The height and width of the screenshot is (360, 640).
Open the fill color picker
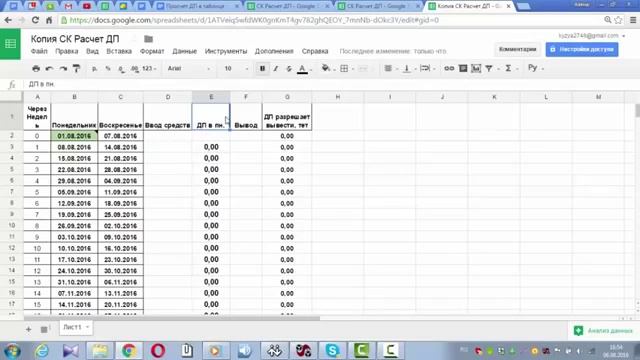click(326, 69)
